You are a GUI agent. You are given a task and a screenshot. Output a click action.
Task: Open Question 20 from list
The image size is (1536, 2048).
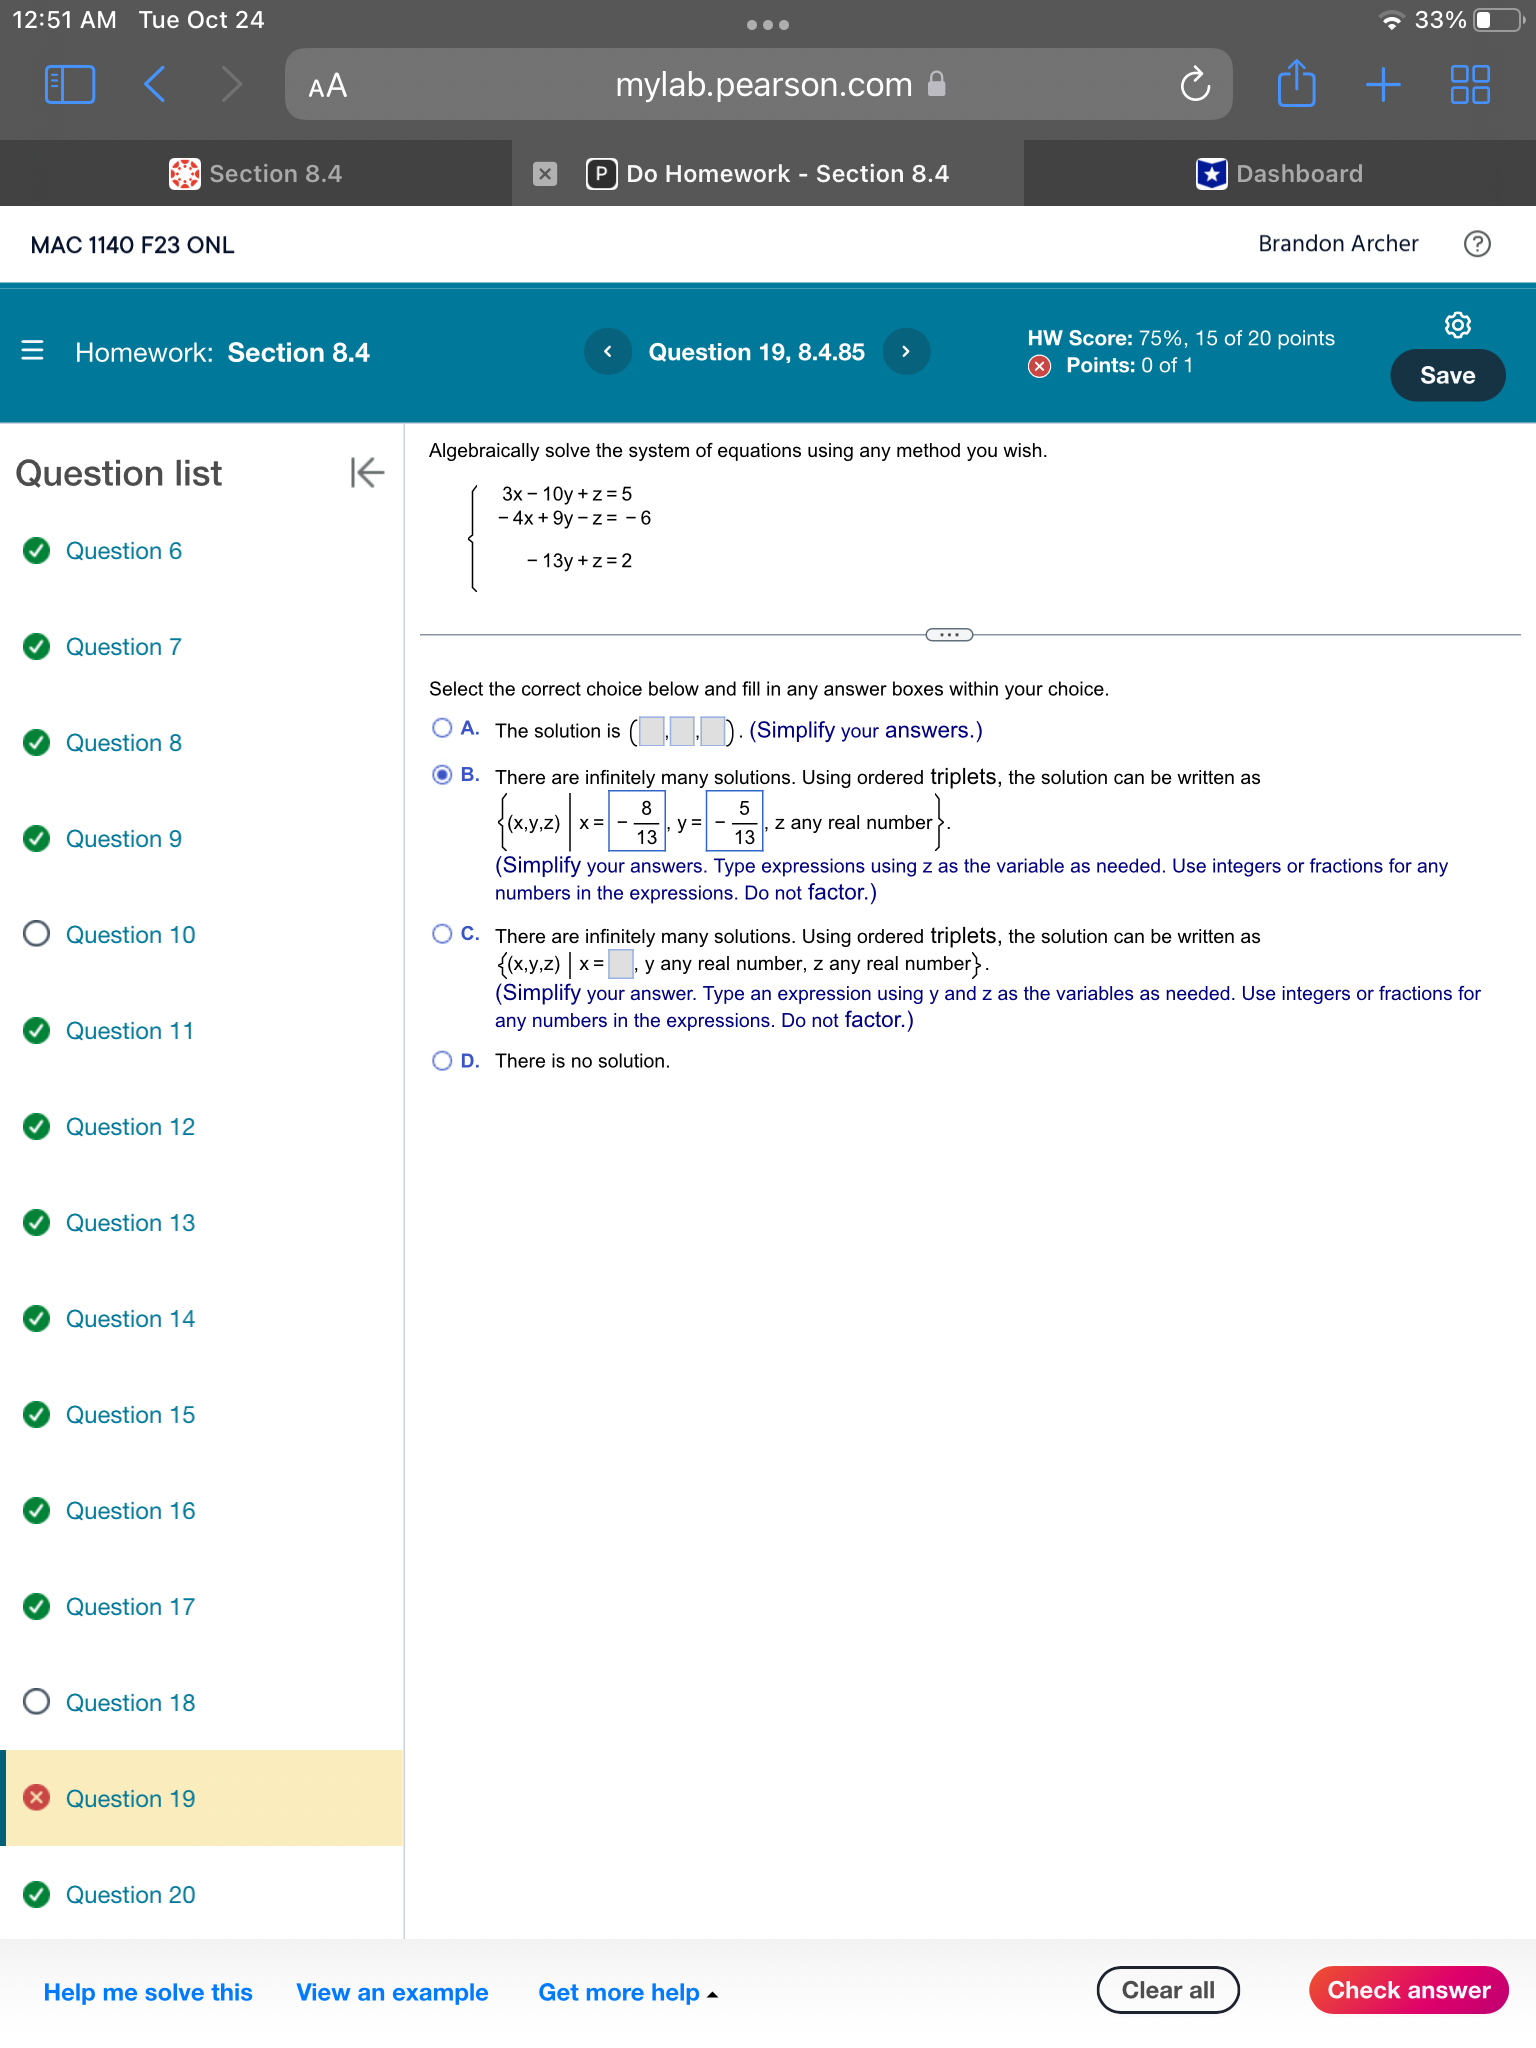pos(131,1895)
